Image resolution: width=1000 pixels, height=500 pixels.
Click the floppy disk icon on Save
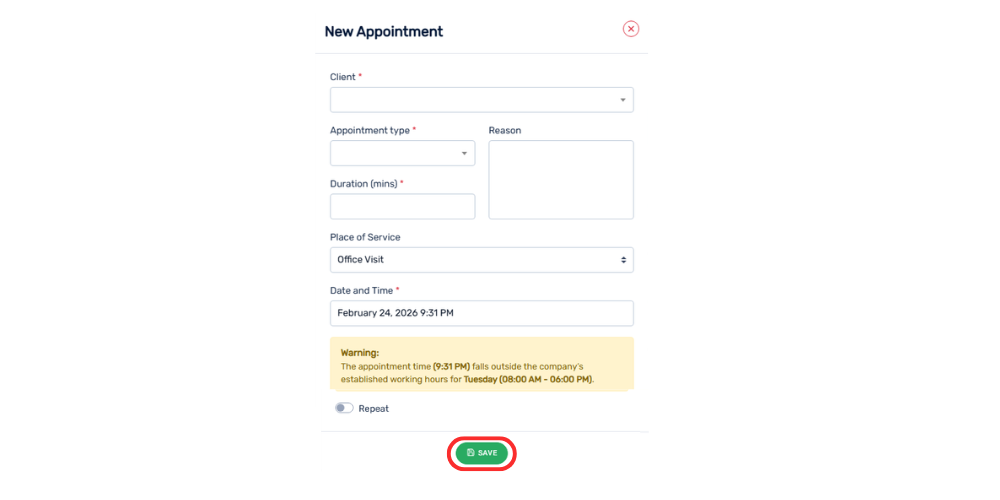tap(471, 453)
